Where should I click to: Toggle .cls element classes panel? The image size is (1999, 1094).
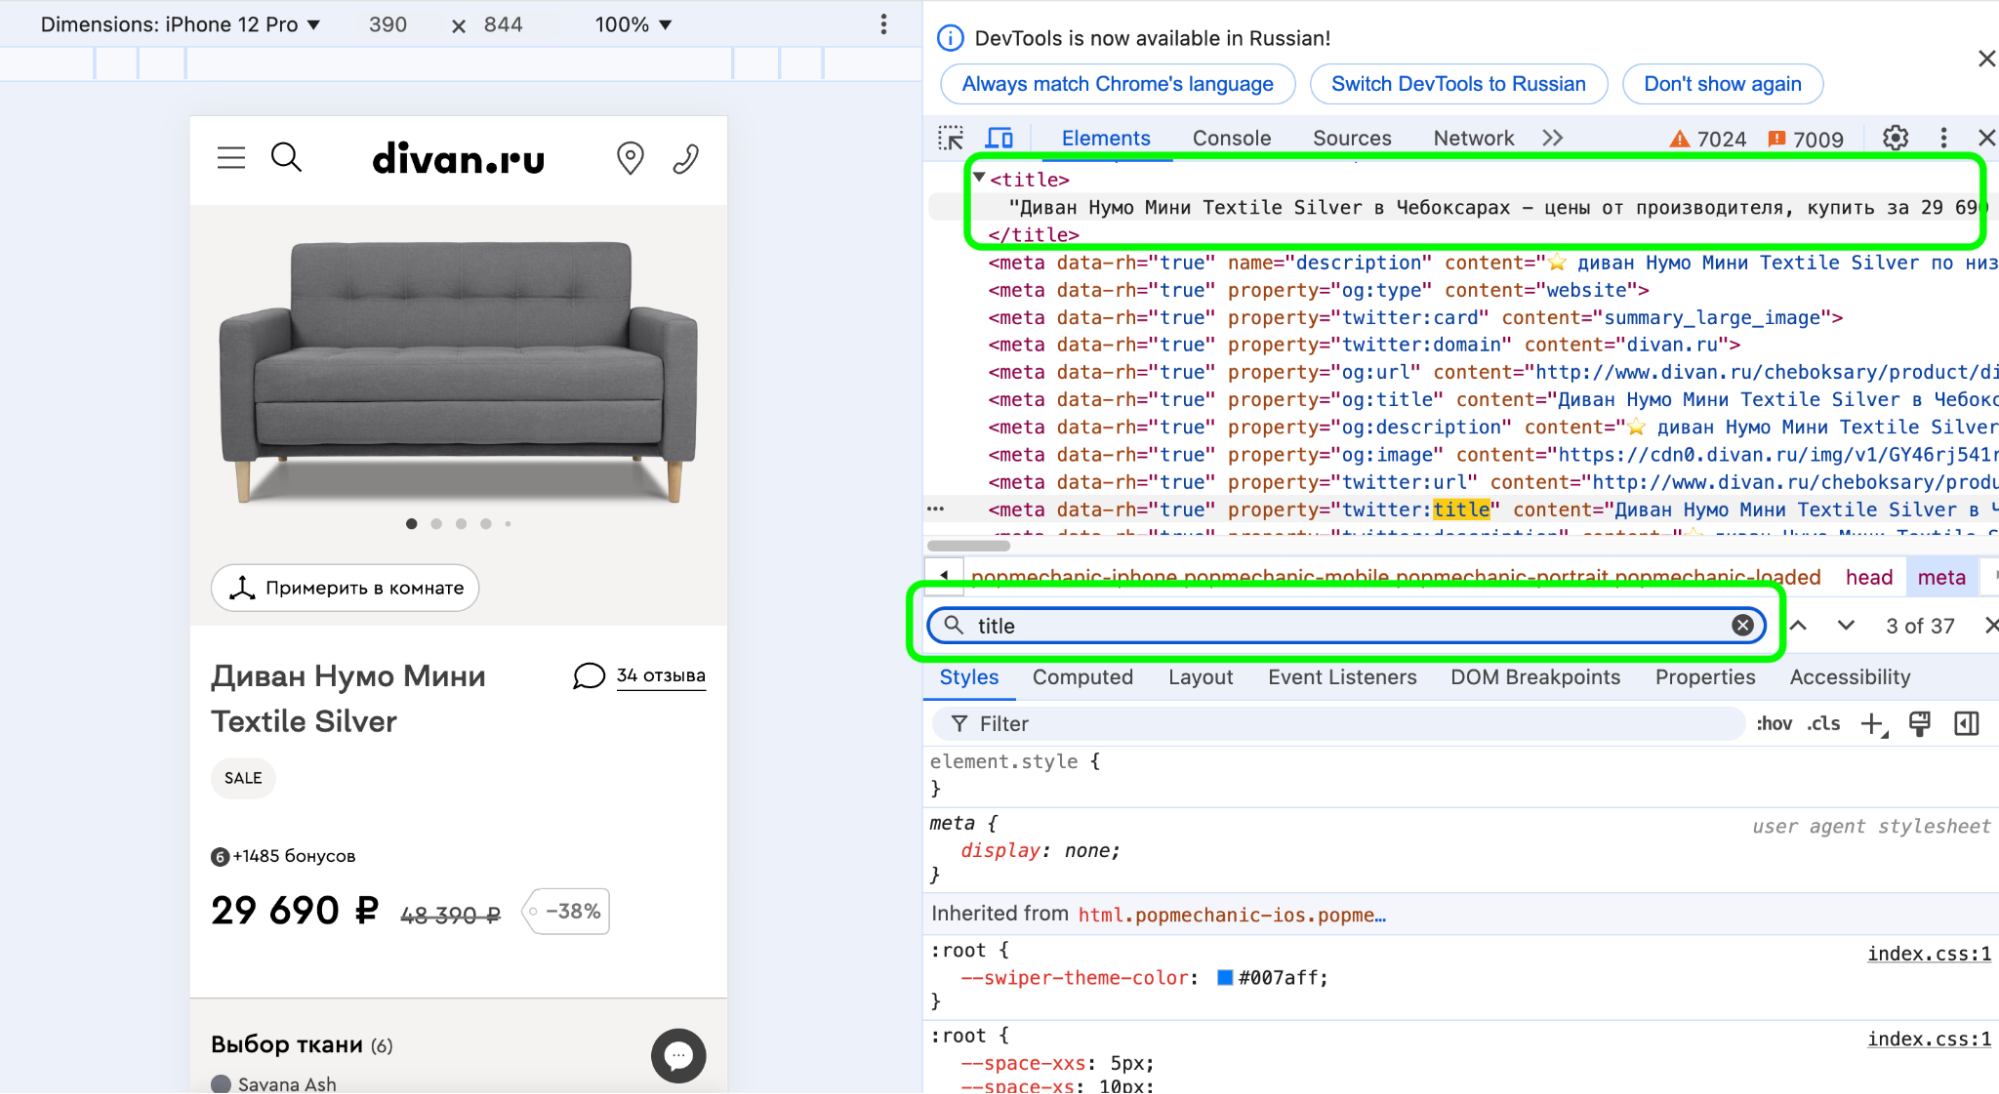(1824, 724)
